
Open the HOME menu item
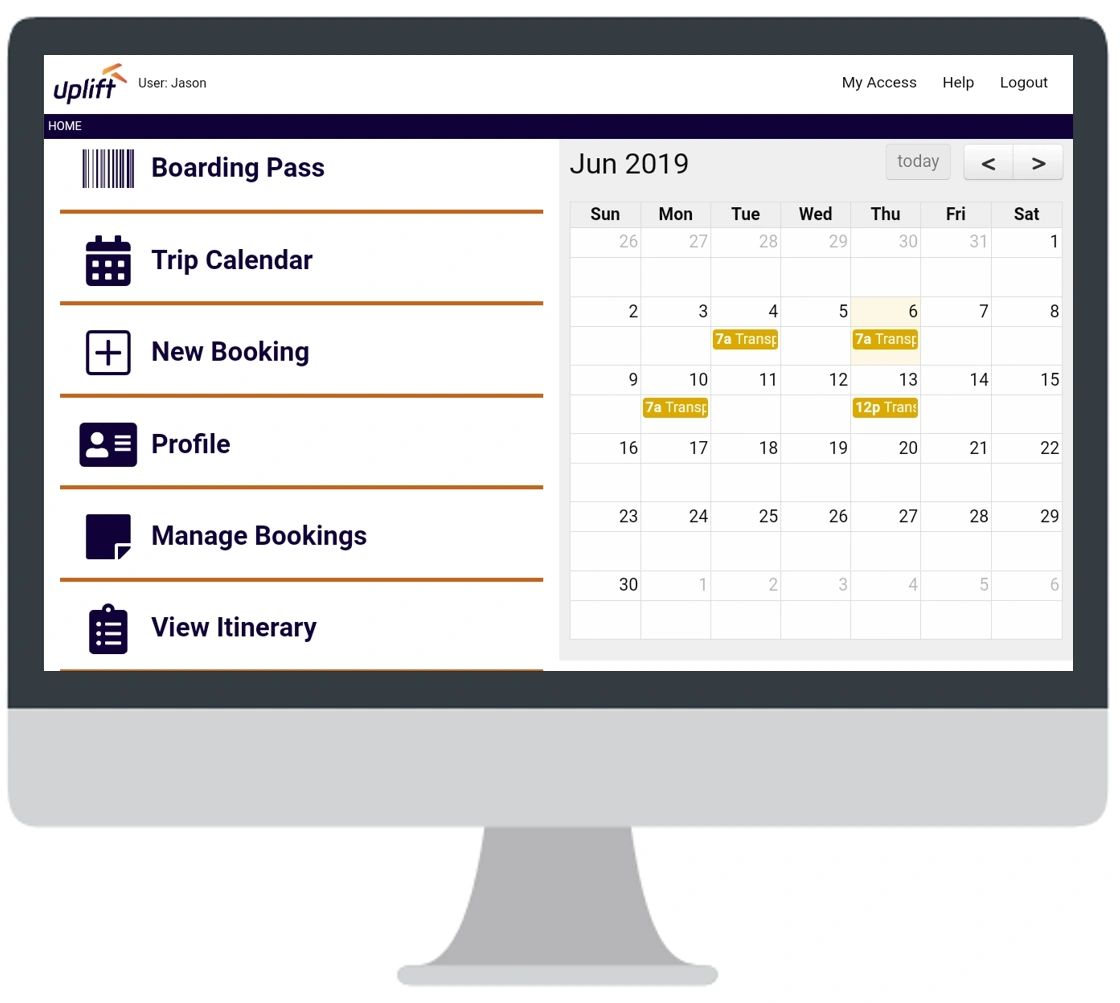click(65, 126)
